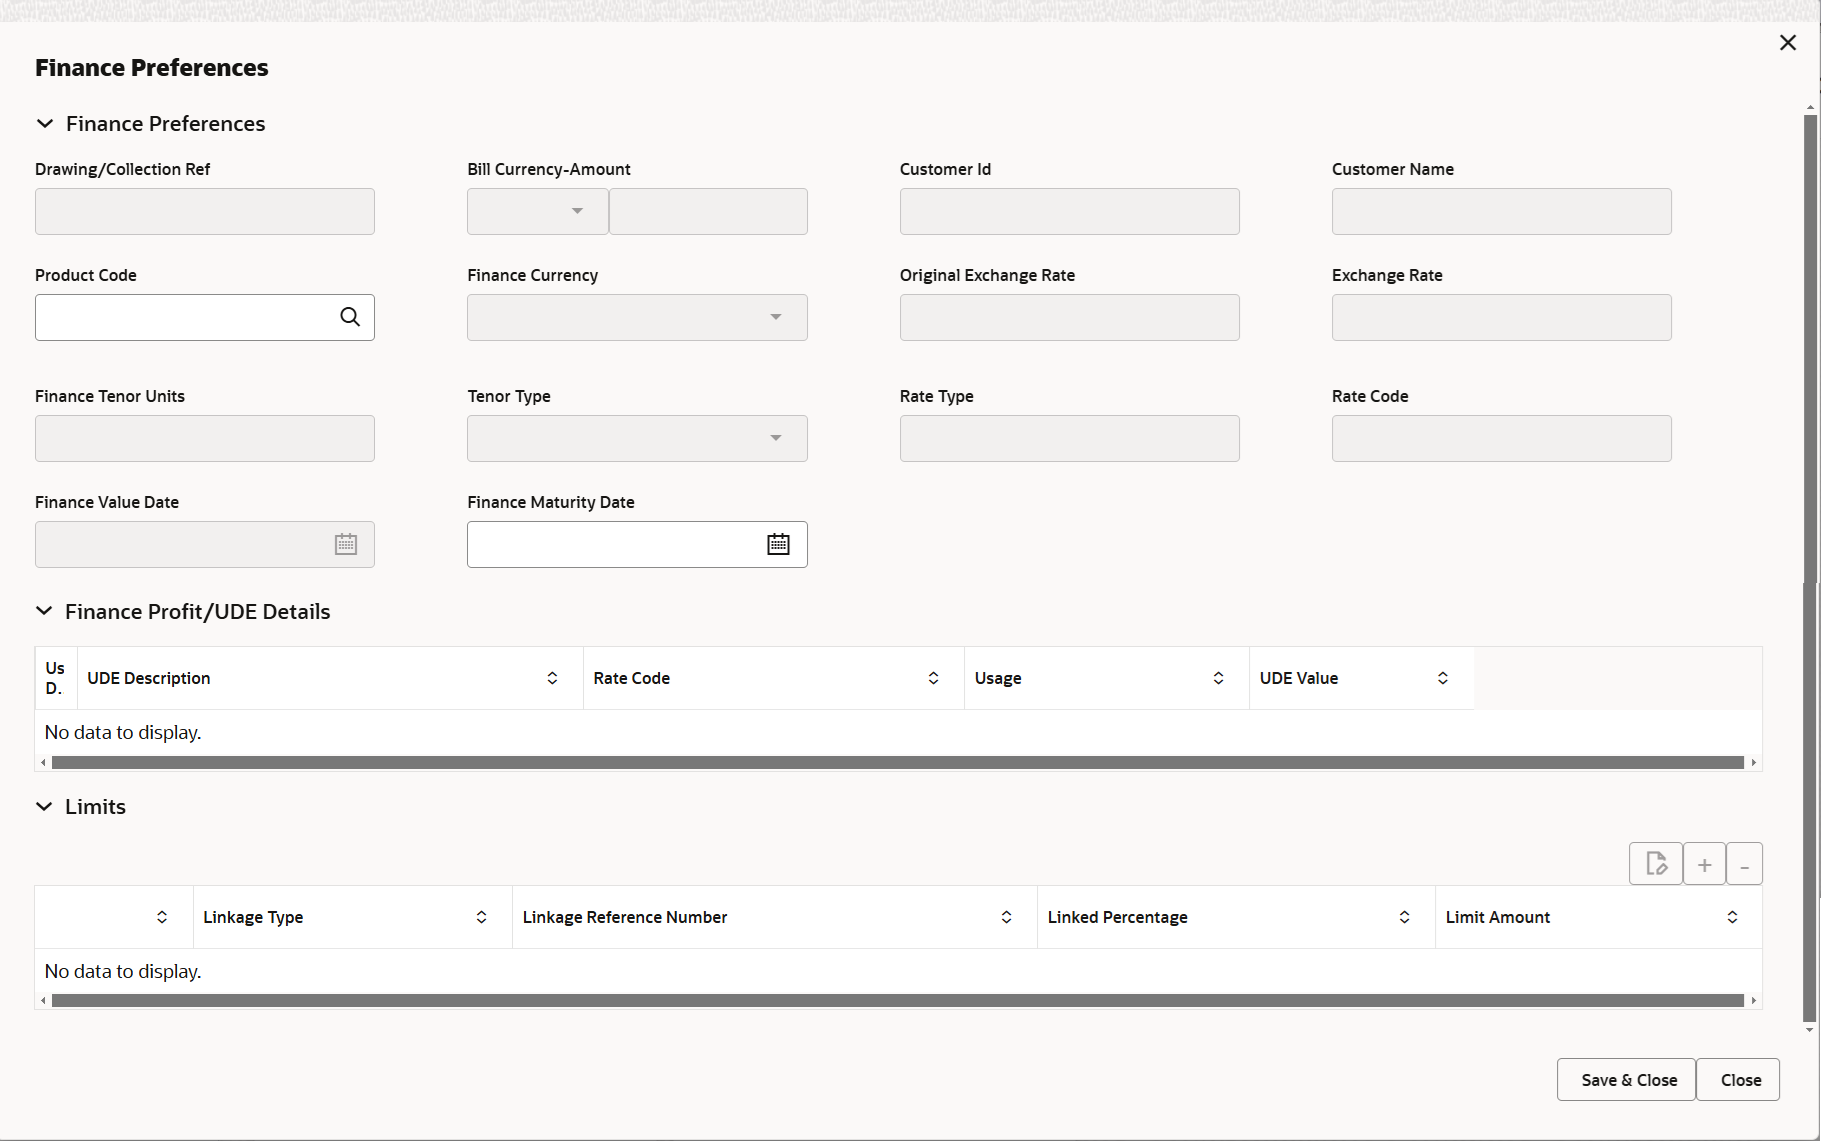Click the Rate Type field
Viewport: 1825px width, 1142px height.
1070,438
